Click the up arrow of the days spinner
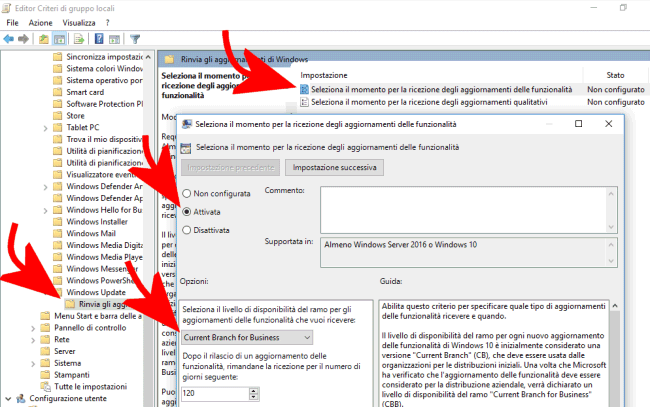 click(x=254, y=390)
